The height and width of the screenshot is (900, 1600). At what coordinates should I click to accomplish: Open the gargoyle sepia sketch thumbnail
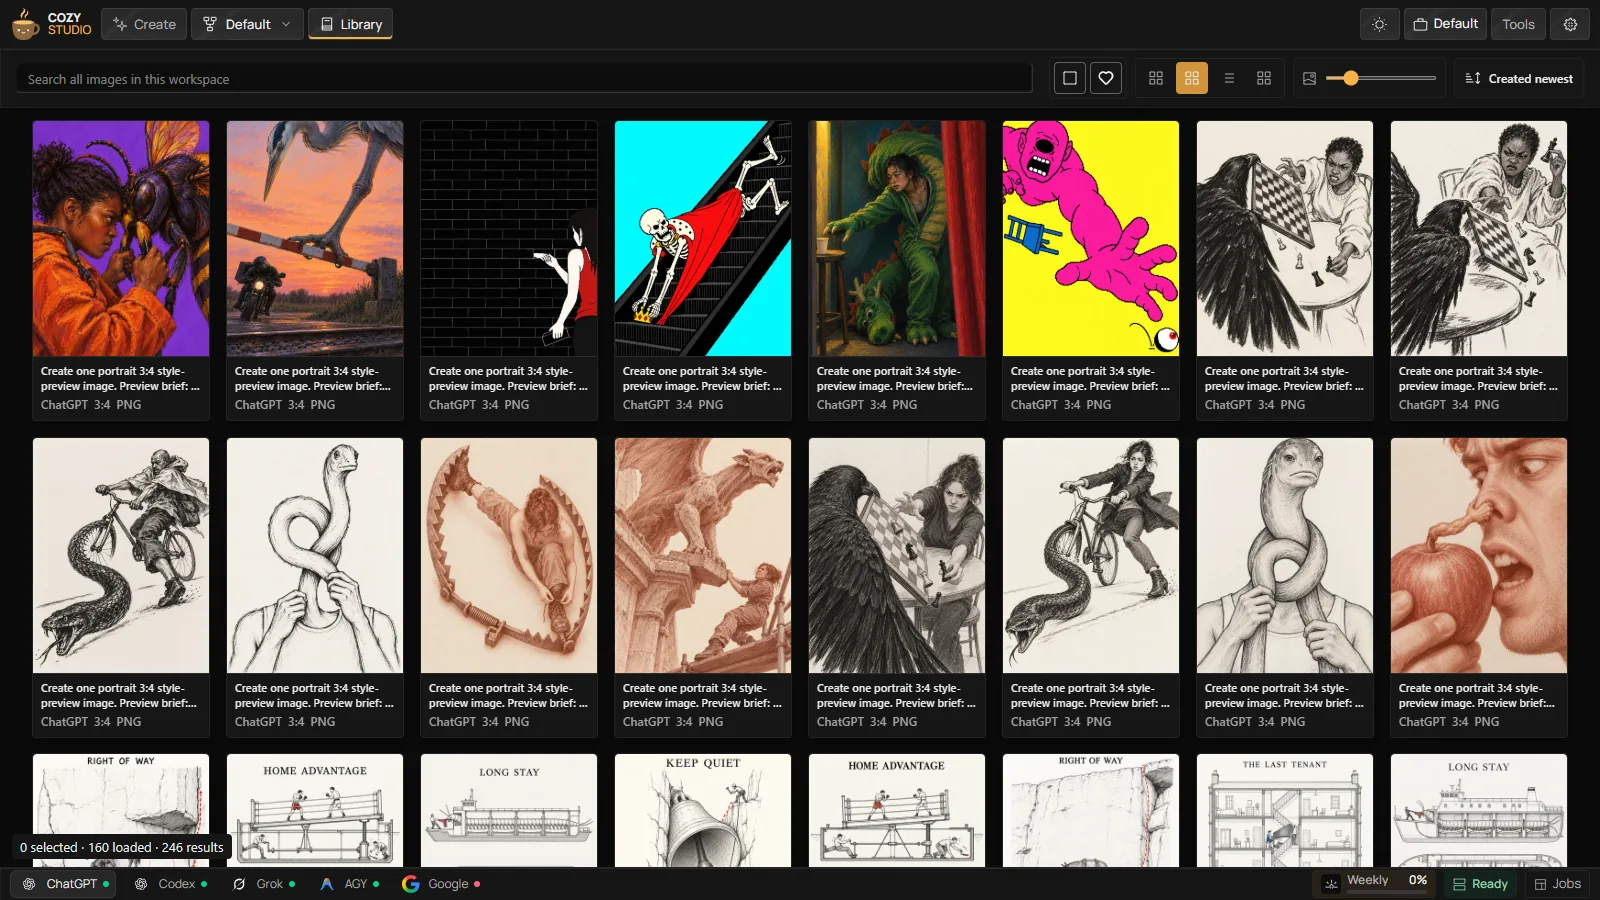pyautogui.click(x=703, y=555)
